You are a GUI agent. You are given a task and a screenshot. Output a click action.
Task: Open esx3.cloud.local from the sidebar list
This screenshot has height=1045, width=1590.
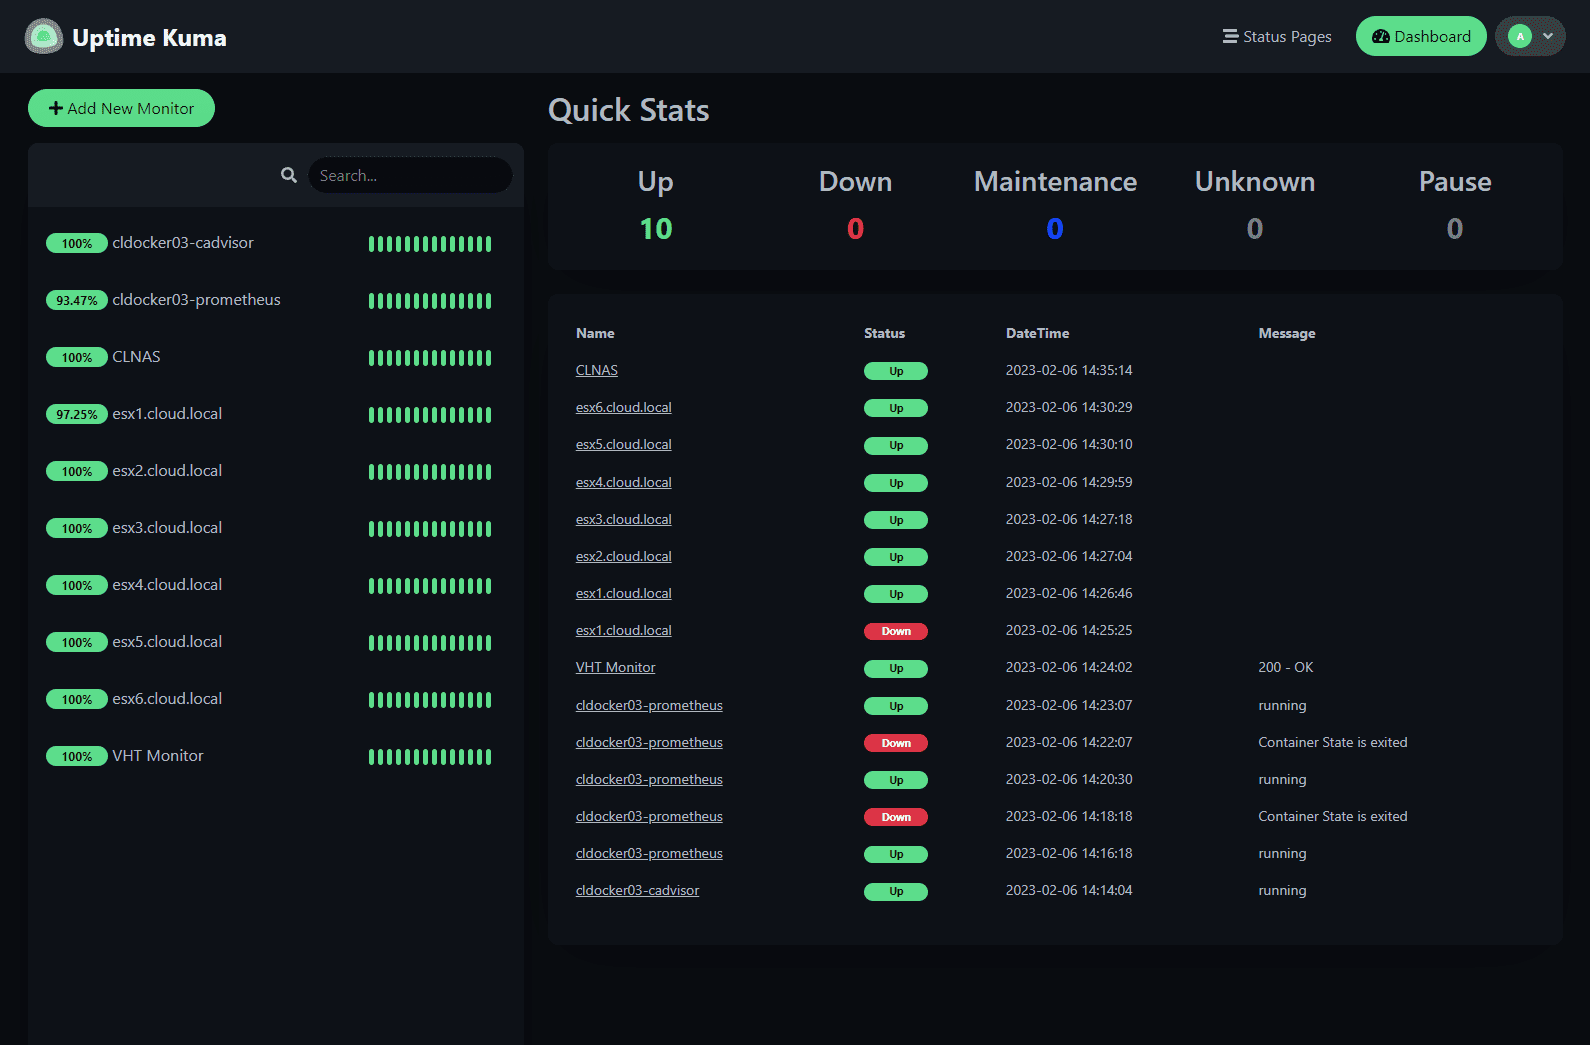(x=167, y=528)
